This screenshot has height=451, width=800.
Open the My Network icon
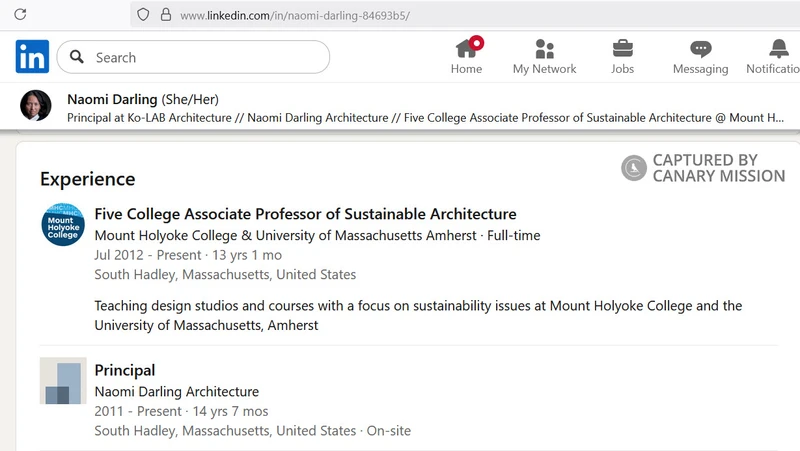544,48
